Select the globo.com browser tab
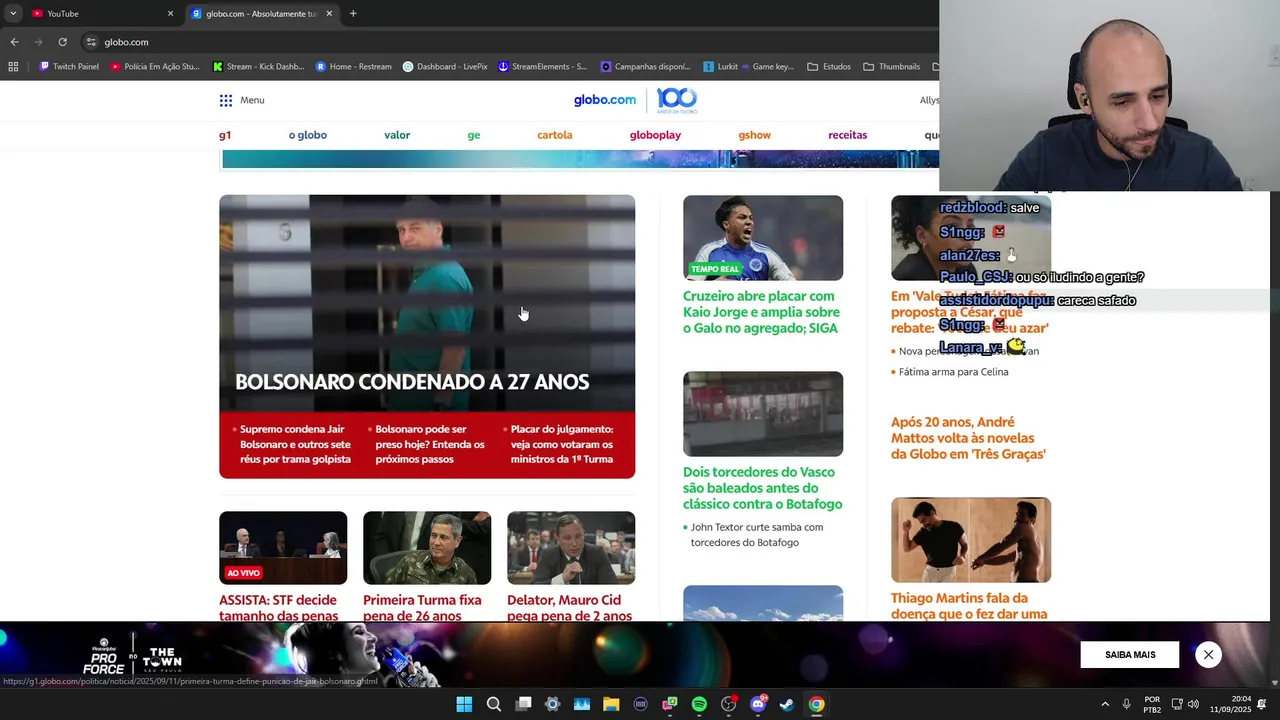Viewport: 1280px width, 720px height. [x=262, y=14]
